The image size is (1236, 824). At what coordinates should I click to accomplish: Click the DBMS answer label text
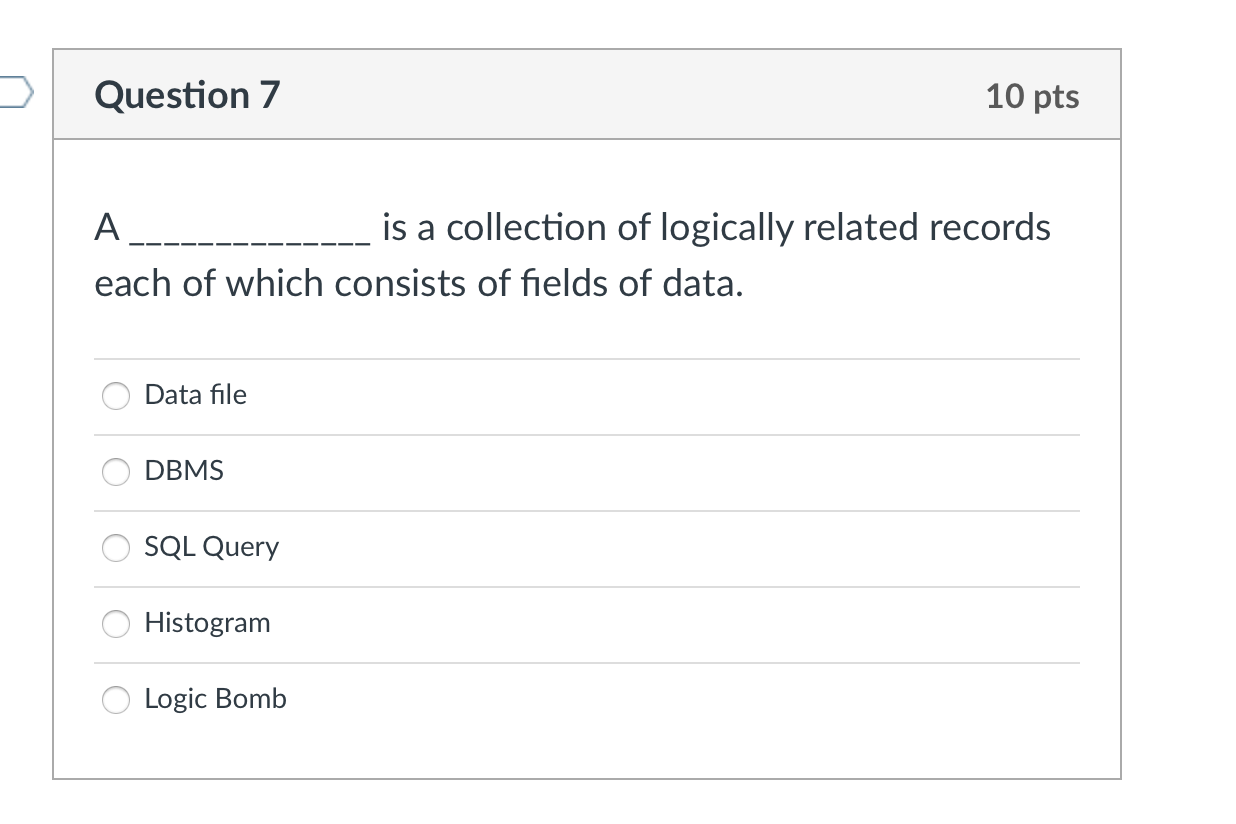tap(183, 470)
